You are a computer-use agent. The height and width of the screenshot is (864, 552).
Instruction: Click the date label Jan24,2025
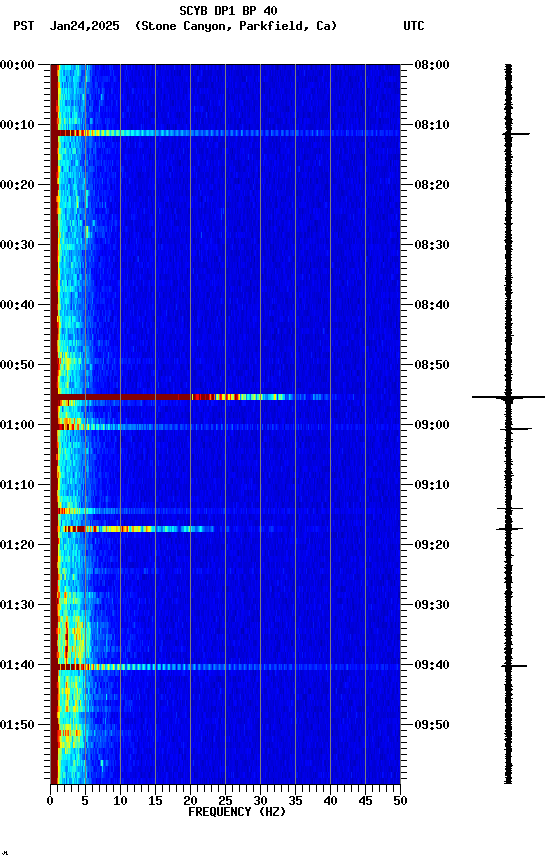coord(84,26)
